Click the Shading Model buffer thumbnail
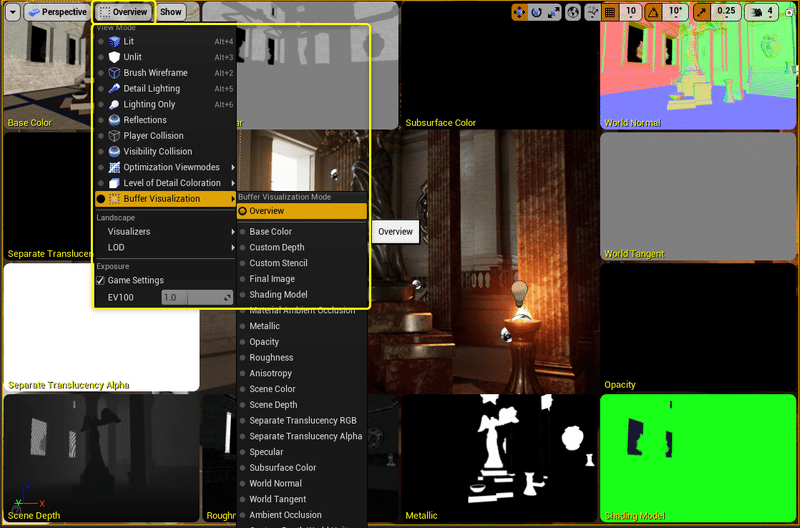The width and height of the screenshot is (800, 528). tap(697, 458)
